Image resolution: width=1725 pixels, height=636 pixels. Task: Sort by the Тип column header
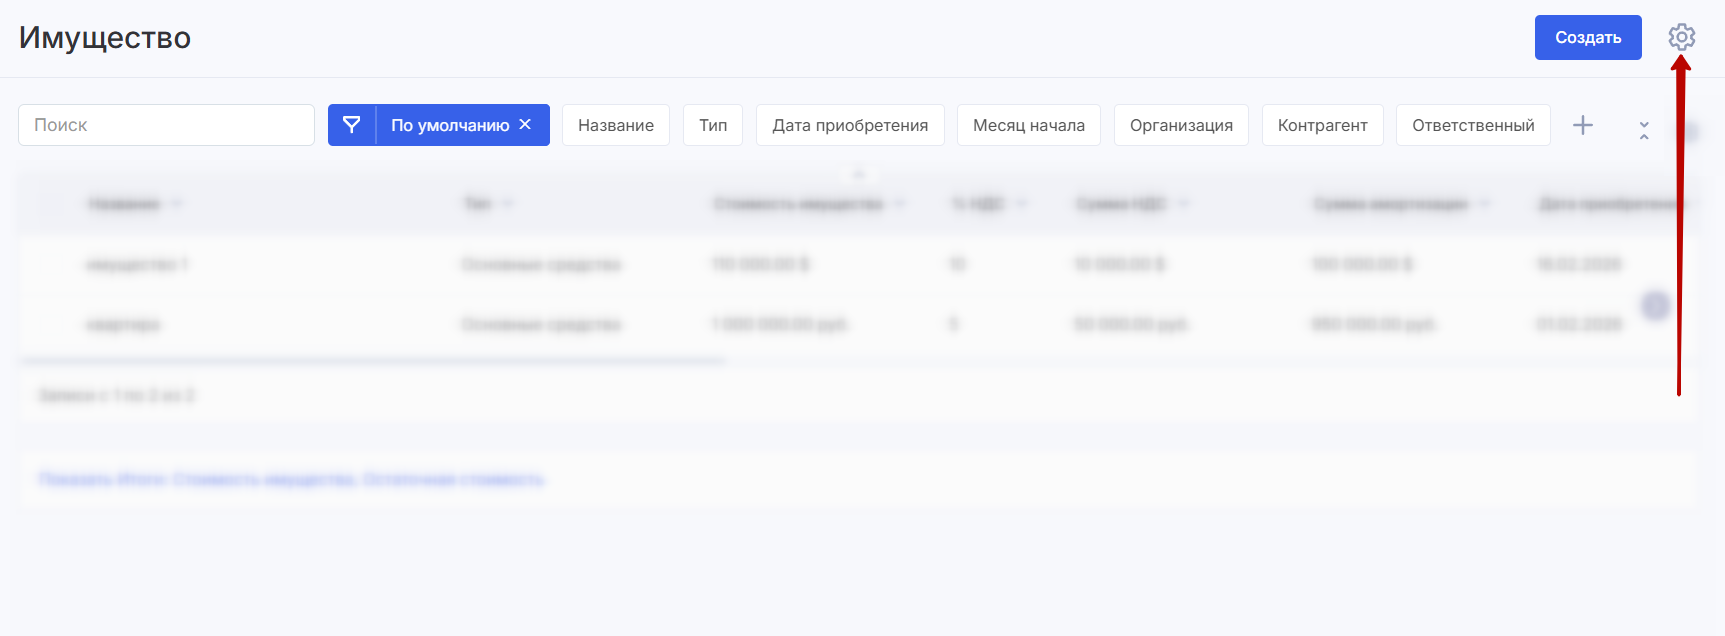coord(477,204)
